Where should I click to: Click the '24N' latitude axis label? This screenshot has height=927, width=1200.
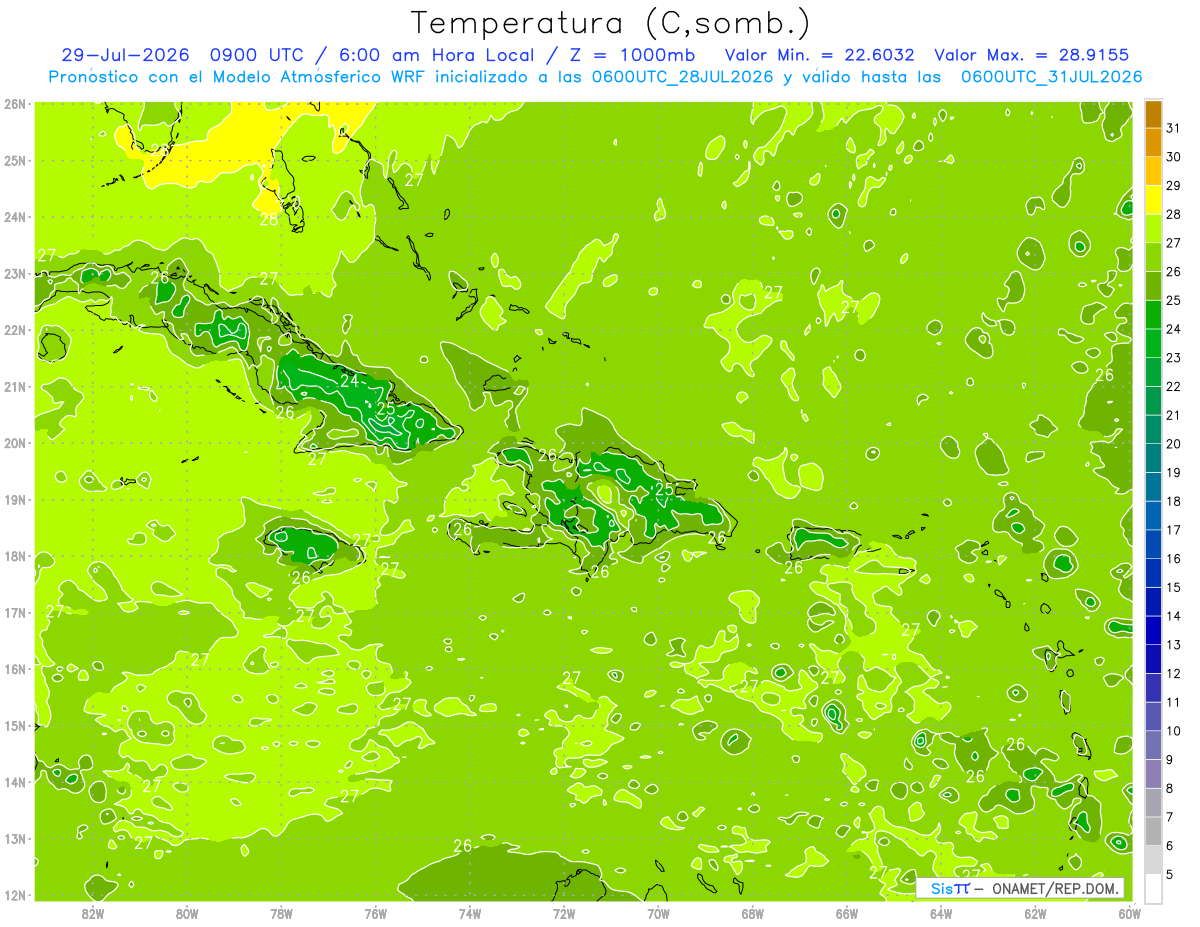[x=14, y=217]
